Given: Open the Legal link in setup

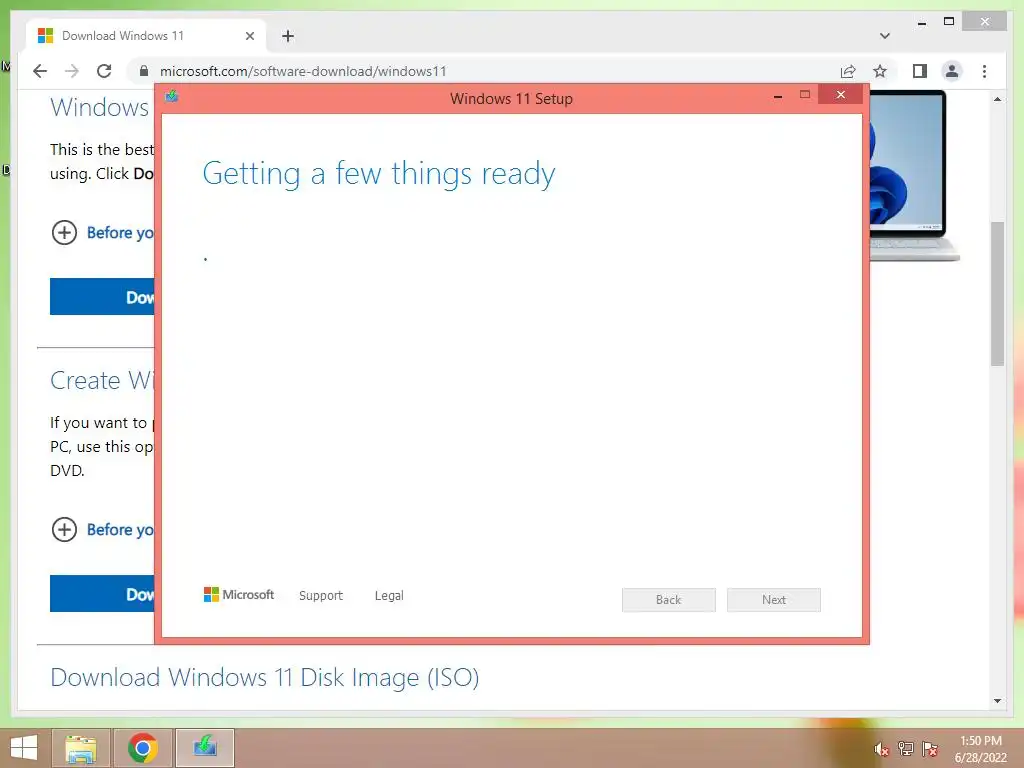Looking at the screenshot, I should [389, 596].
